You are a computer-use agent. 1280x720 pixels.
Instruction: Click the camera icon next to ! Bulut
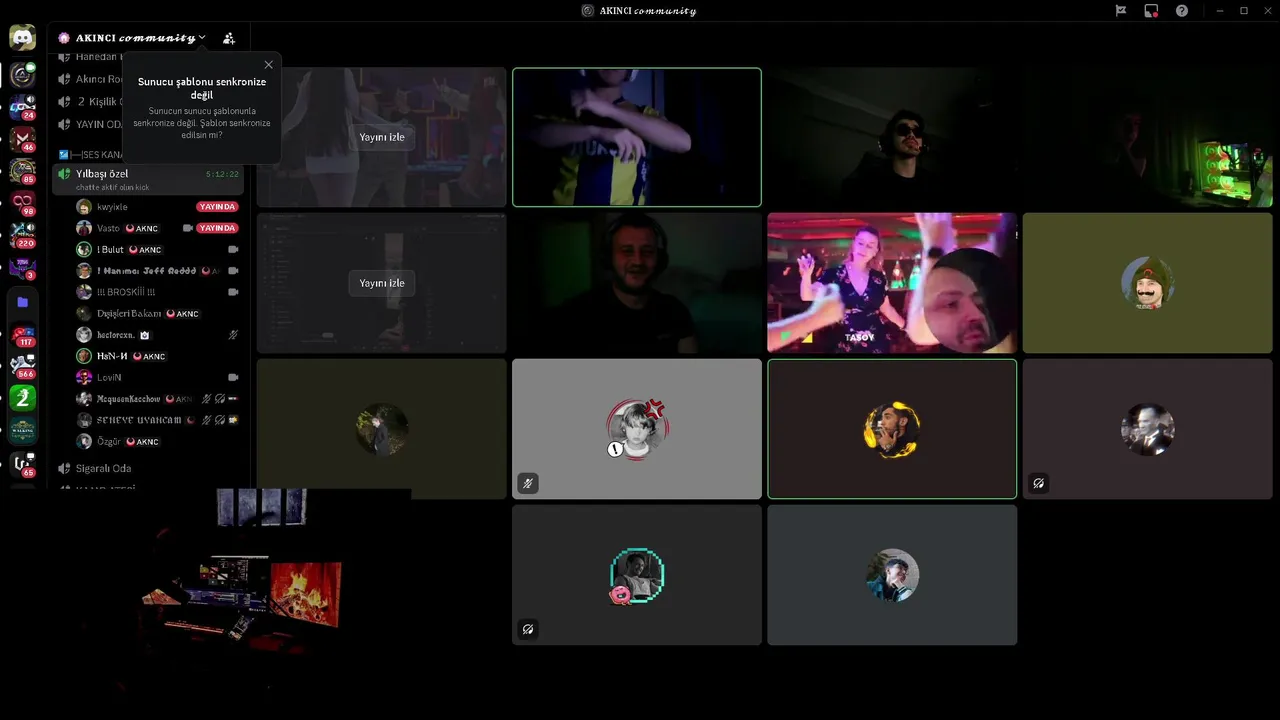coord(233,249)
